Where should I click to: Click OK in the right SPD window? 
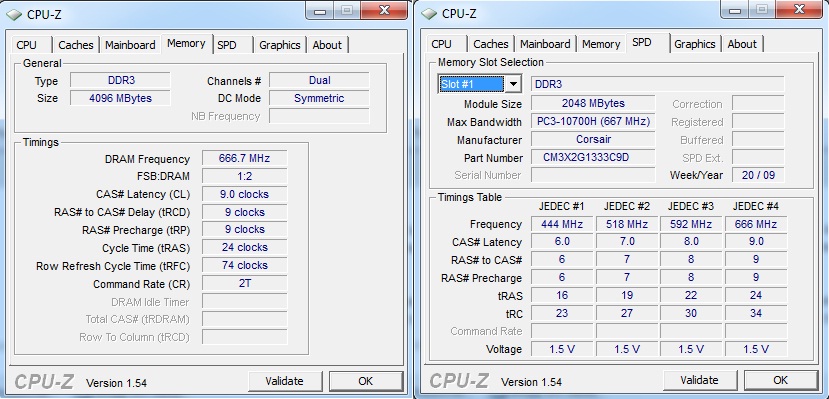(780, 380)
